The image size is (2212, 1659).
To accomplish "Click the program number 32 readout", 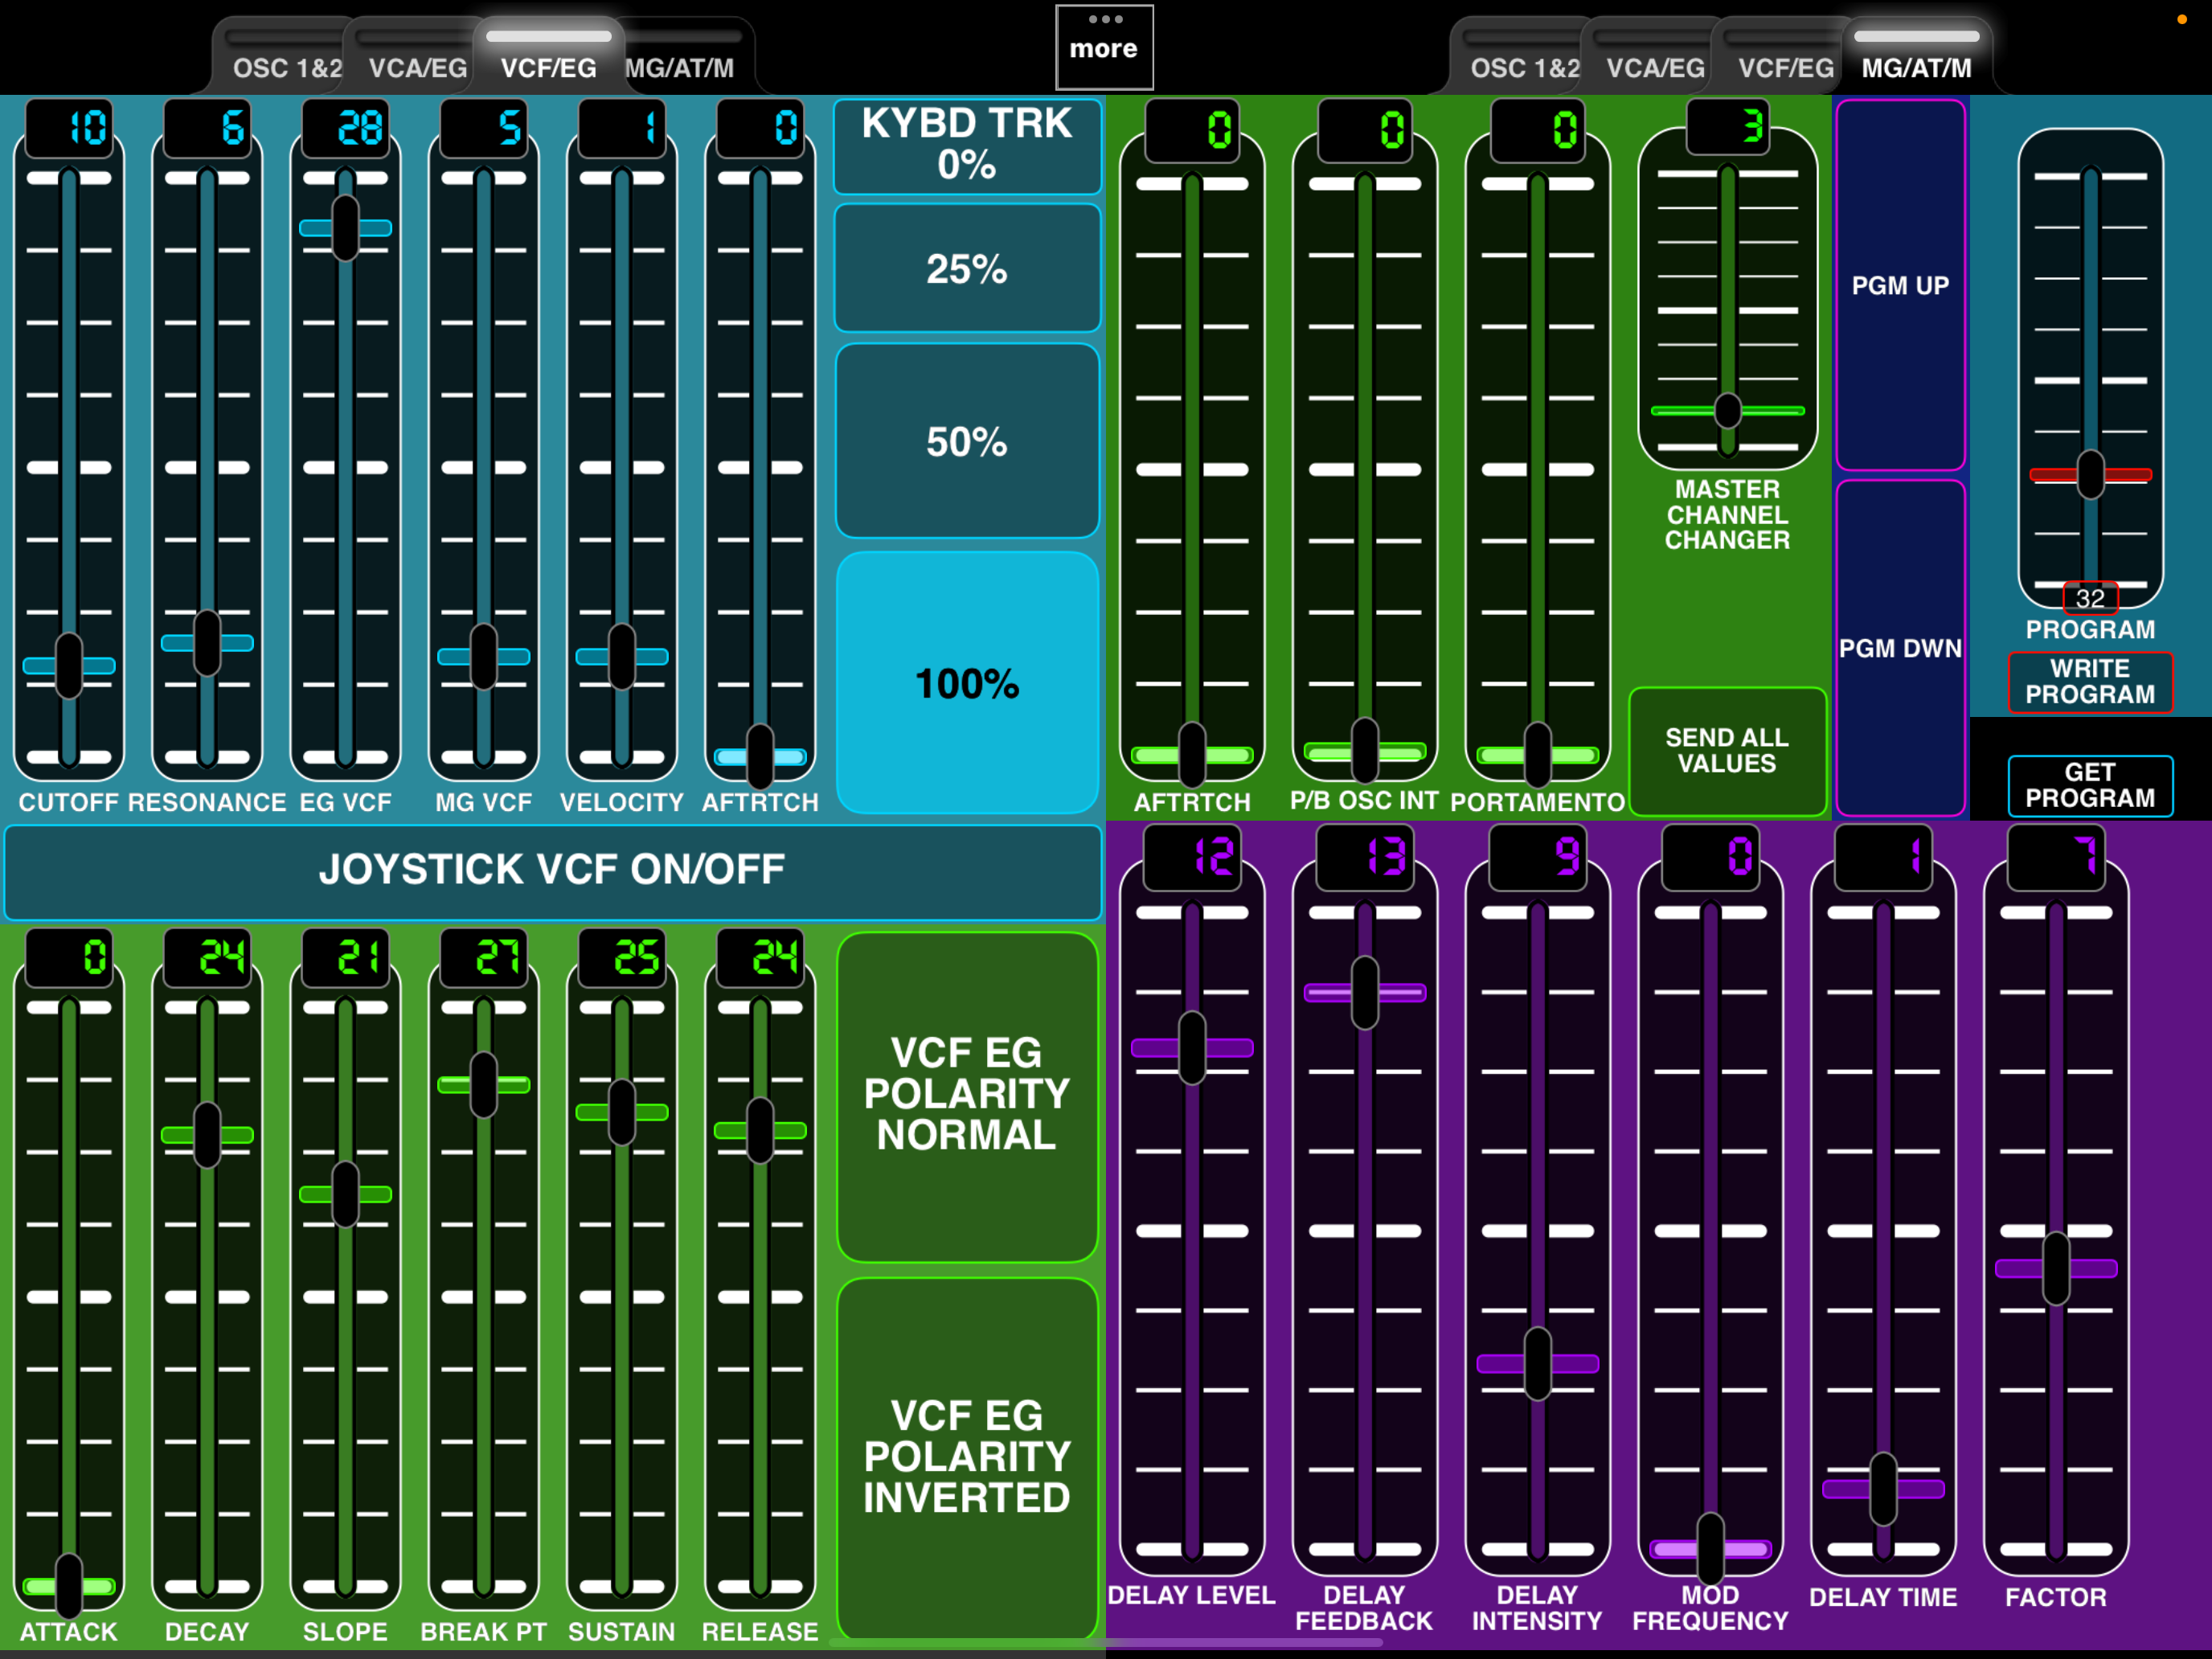I will [2090, 598].
